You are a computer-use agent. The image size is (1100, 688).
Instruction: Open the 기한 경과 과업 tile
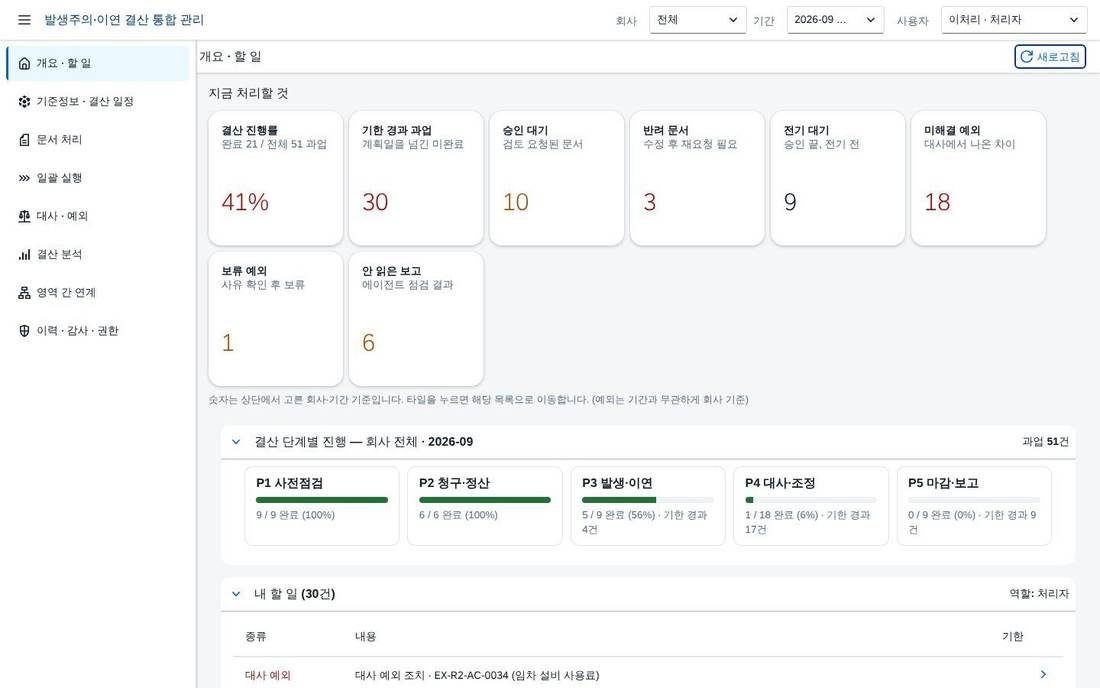click(416, 178)
